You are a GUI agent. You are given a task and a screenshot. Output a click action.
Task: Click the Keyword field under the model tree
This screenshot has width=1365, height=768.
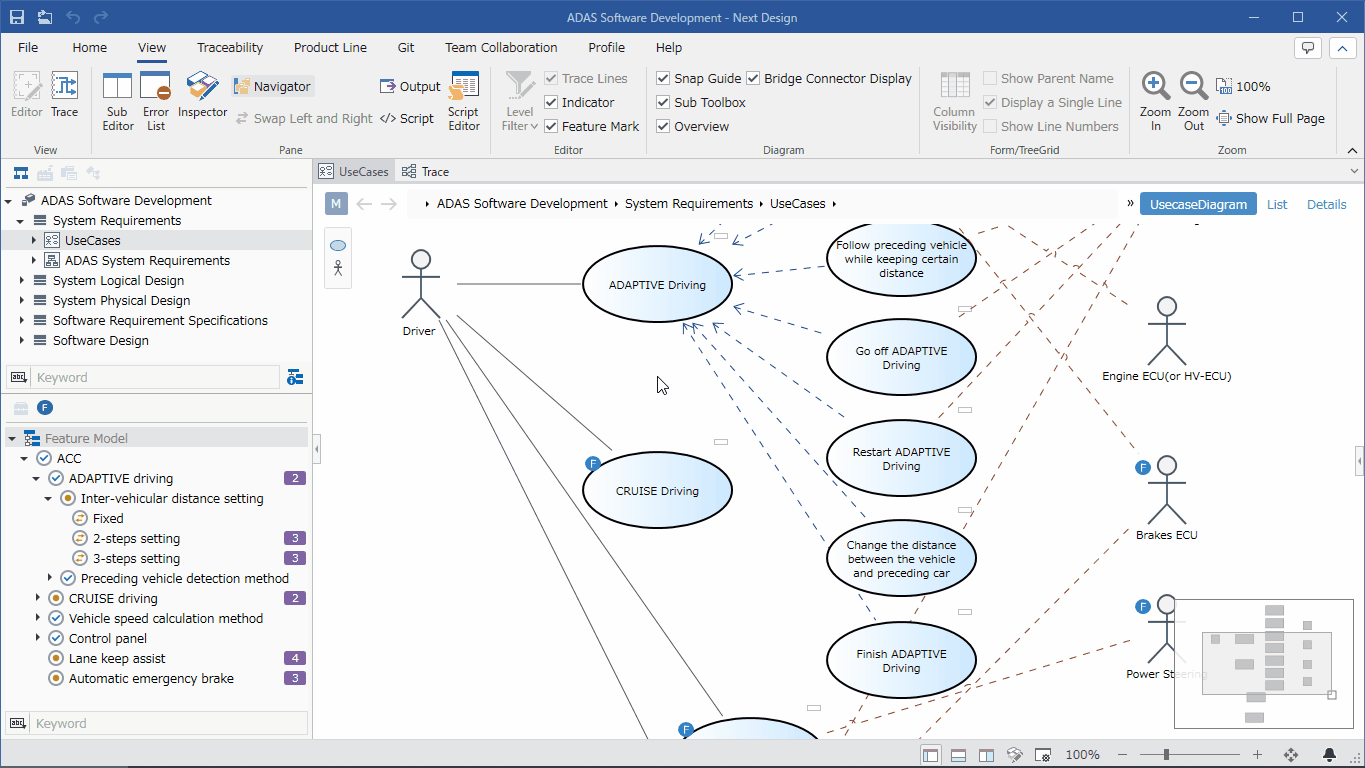156,377
